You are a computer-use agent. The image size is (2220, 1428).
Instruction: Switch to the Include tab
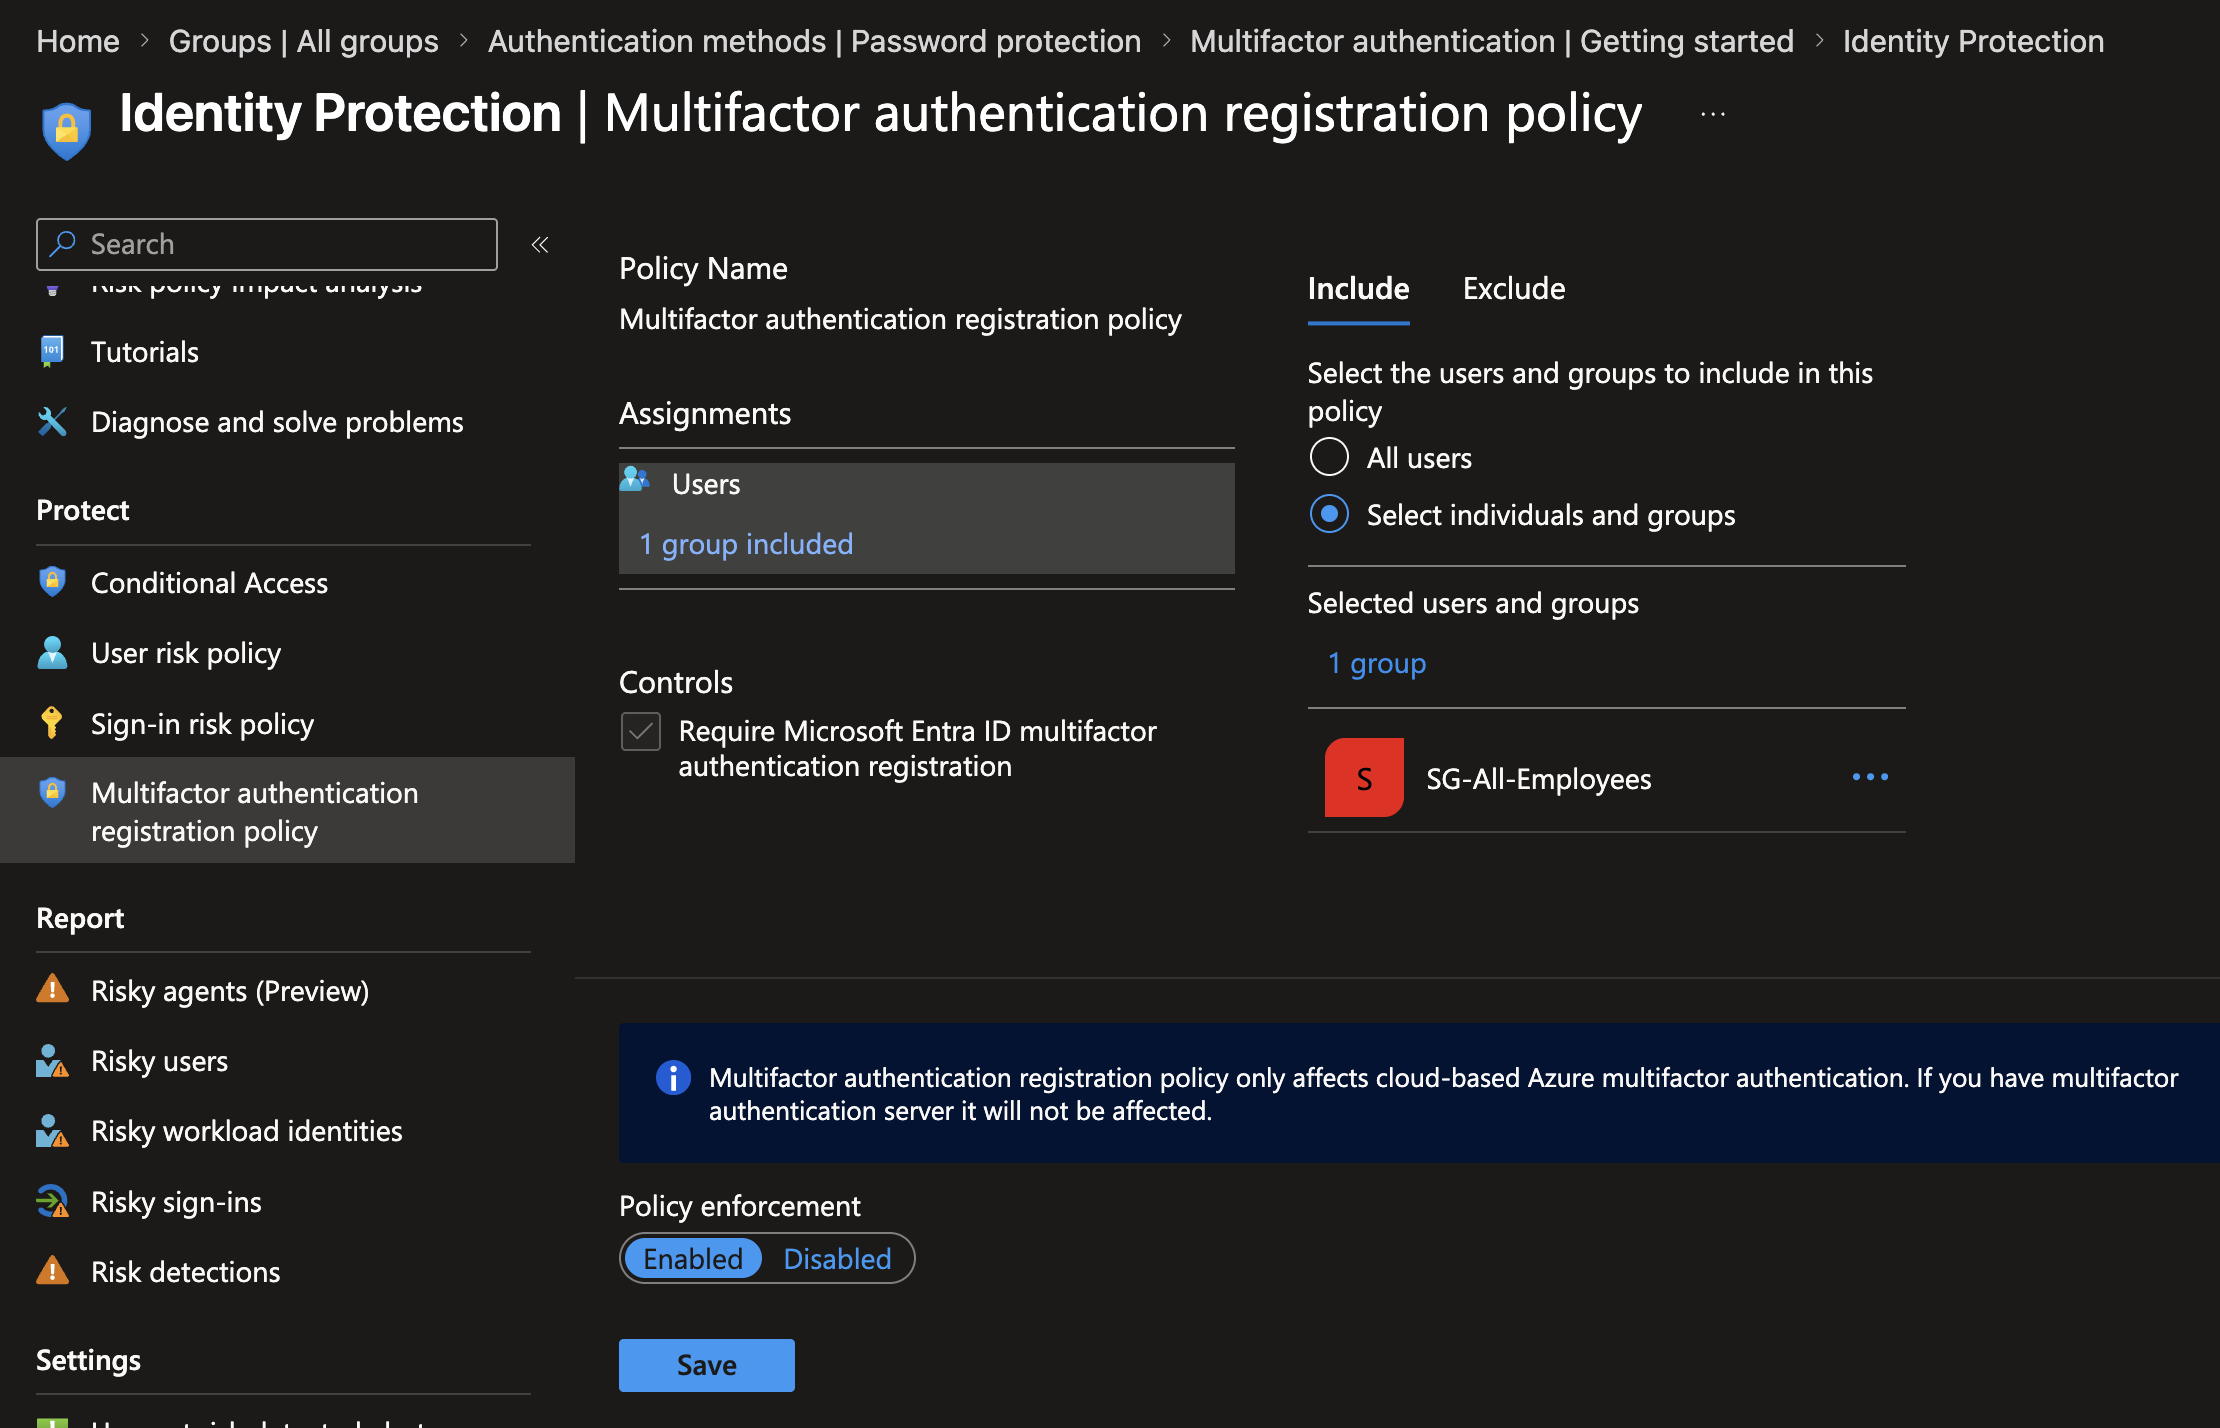1358,289
